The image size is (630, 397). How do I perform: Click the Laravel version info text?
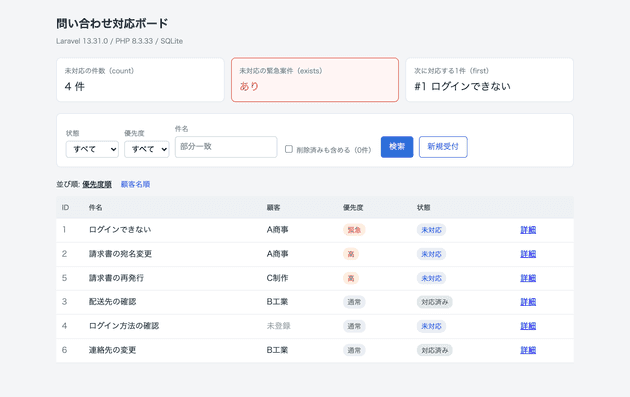[x=119, y=41]
